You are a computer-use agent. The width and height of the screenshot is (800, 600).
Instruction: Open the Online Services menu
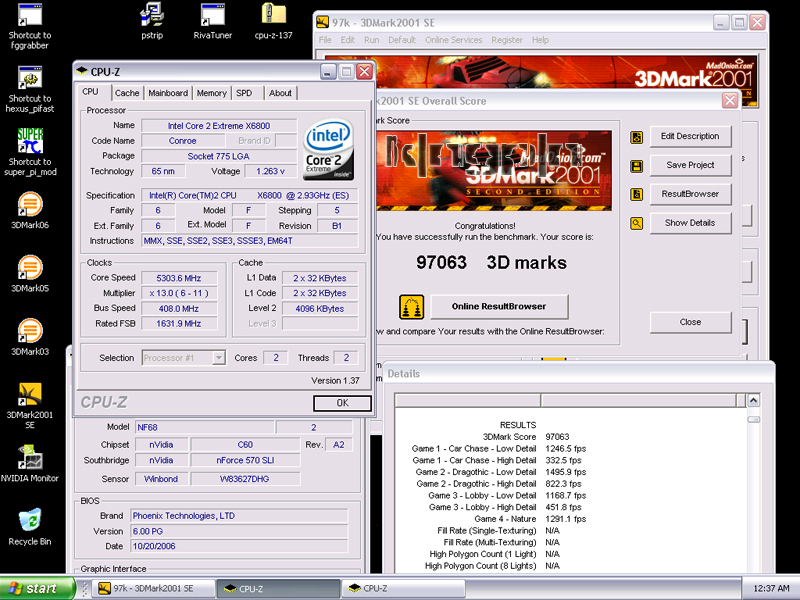click(x=454, y=40)
